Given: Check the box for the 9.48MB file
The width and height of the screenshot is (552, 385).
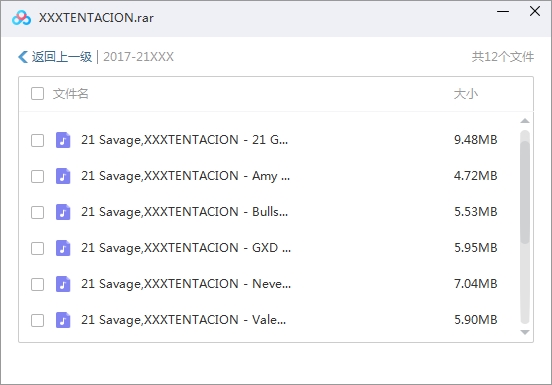Looking at the screenshot, I should [37, 140].
